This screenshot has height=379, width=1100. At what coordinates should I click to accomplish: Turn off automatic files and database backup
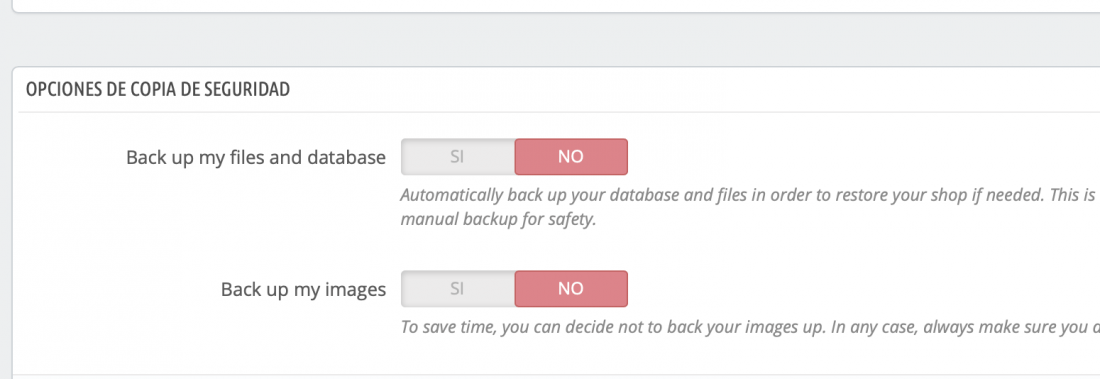pyautogui.click(x=571, y=157)
